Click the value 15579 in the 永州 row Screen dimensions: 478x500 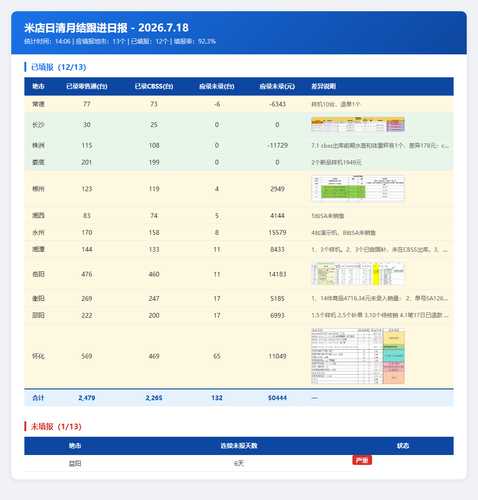(x=277, y=233)
